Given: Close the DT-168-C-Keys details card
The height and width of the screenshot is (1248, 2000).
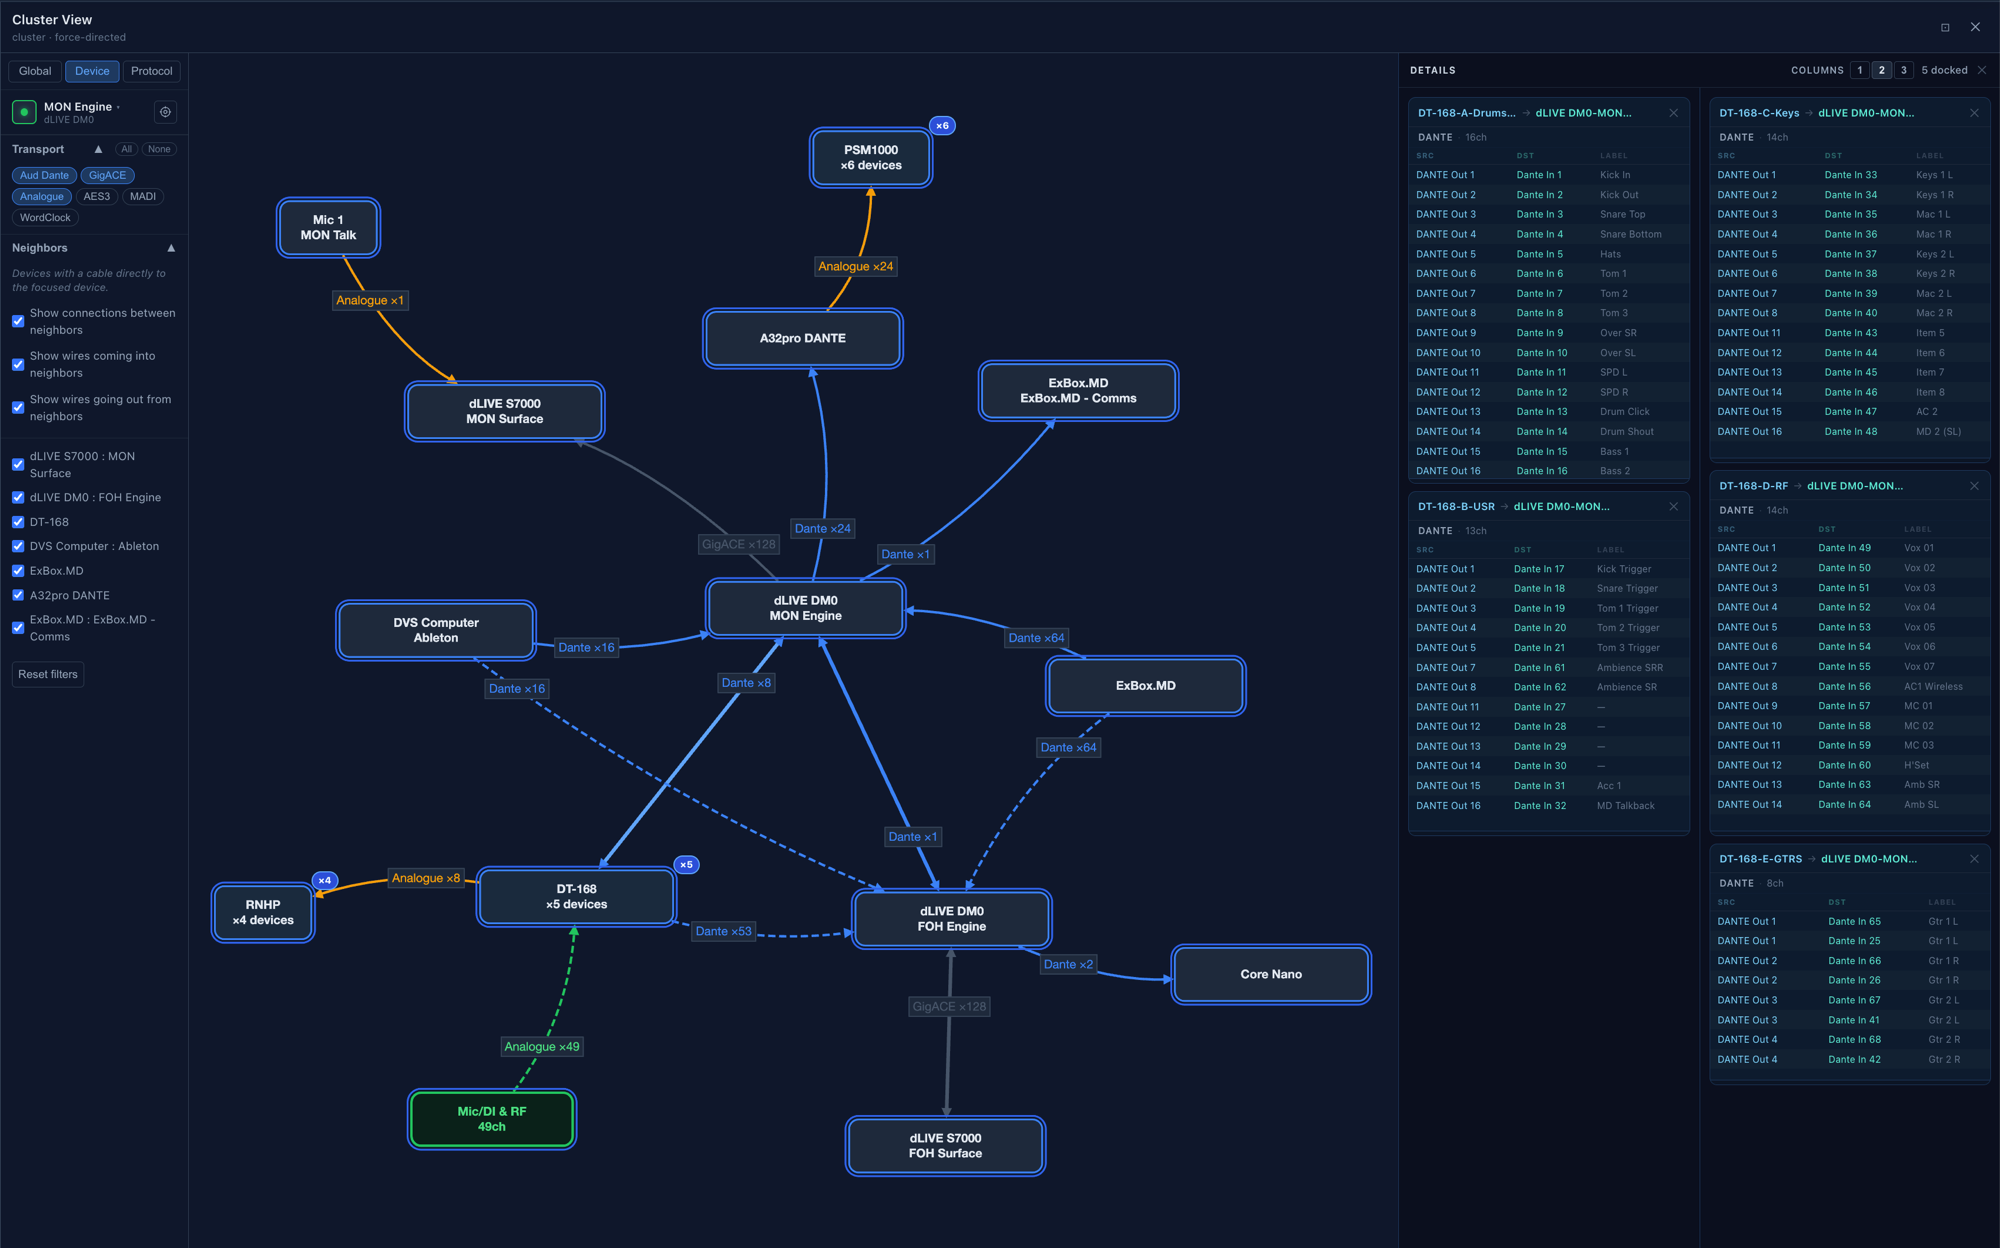Looking at the screenshot, I should (x=1974, y=113).
